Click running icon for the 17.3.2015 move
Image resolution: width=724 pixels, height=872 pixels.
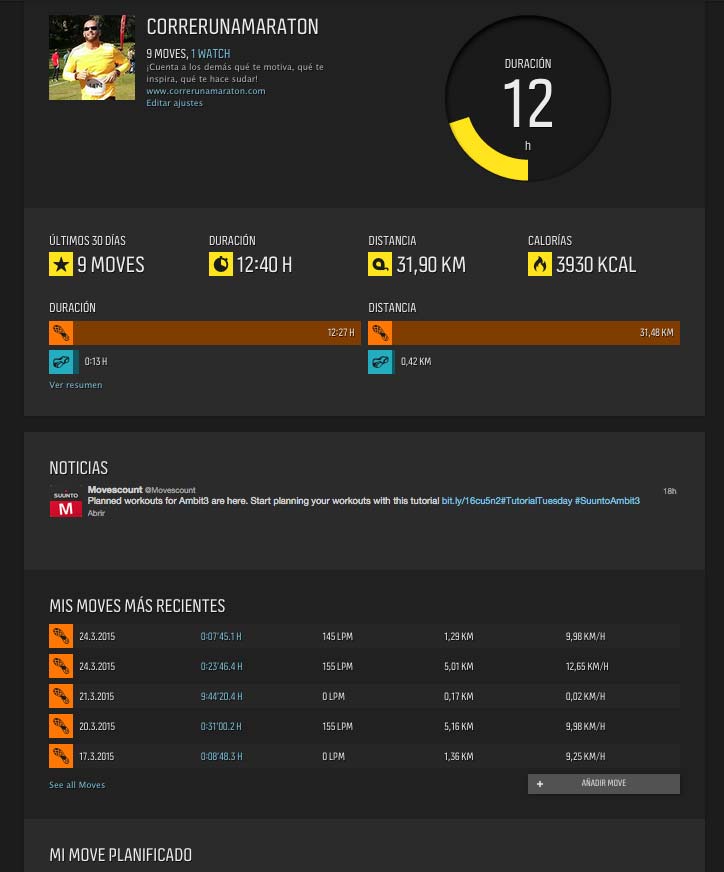coord(61,756)
